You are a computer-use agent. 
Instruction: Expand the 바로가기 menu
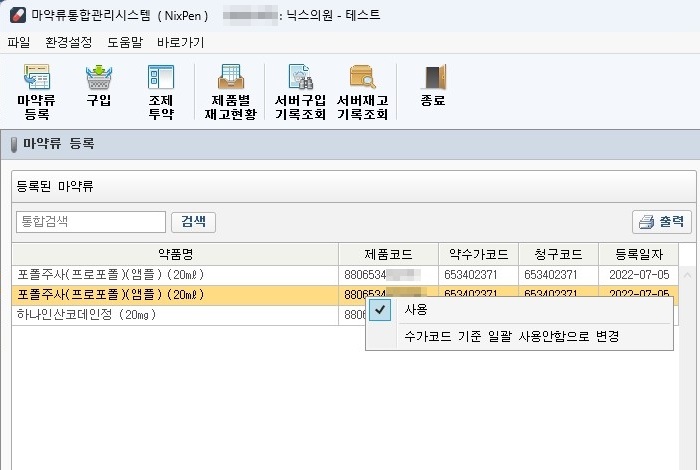pos(180,42)
